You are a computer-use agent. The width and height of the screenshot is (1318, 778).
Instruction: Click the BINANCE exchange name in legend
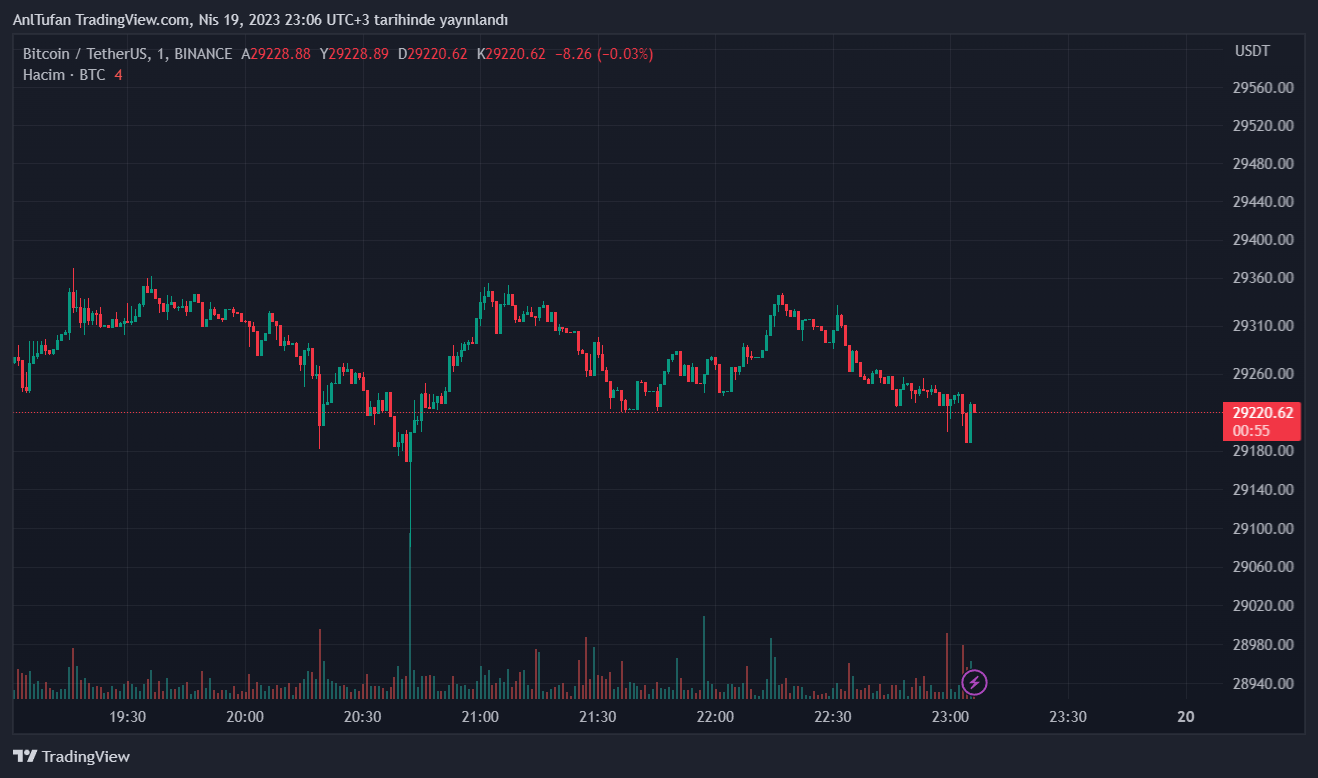tap(203, 54)
